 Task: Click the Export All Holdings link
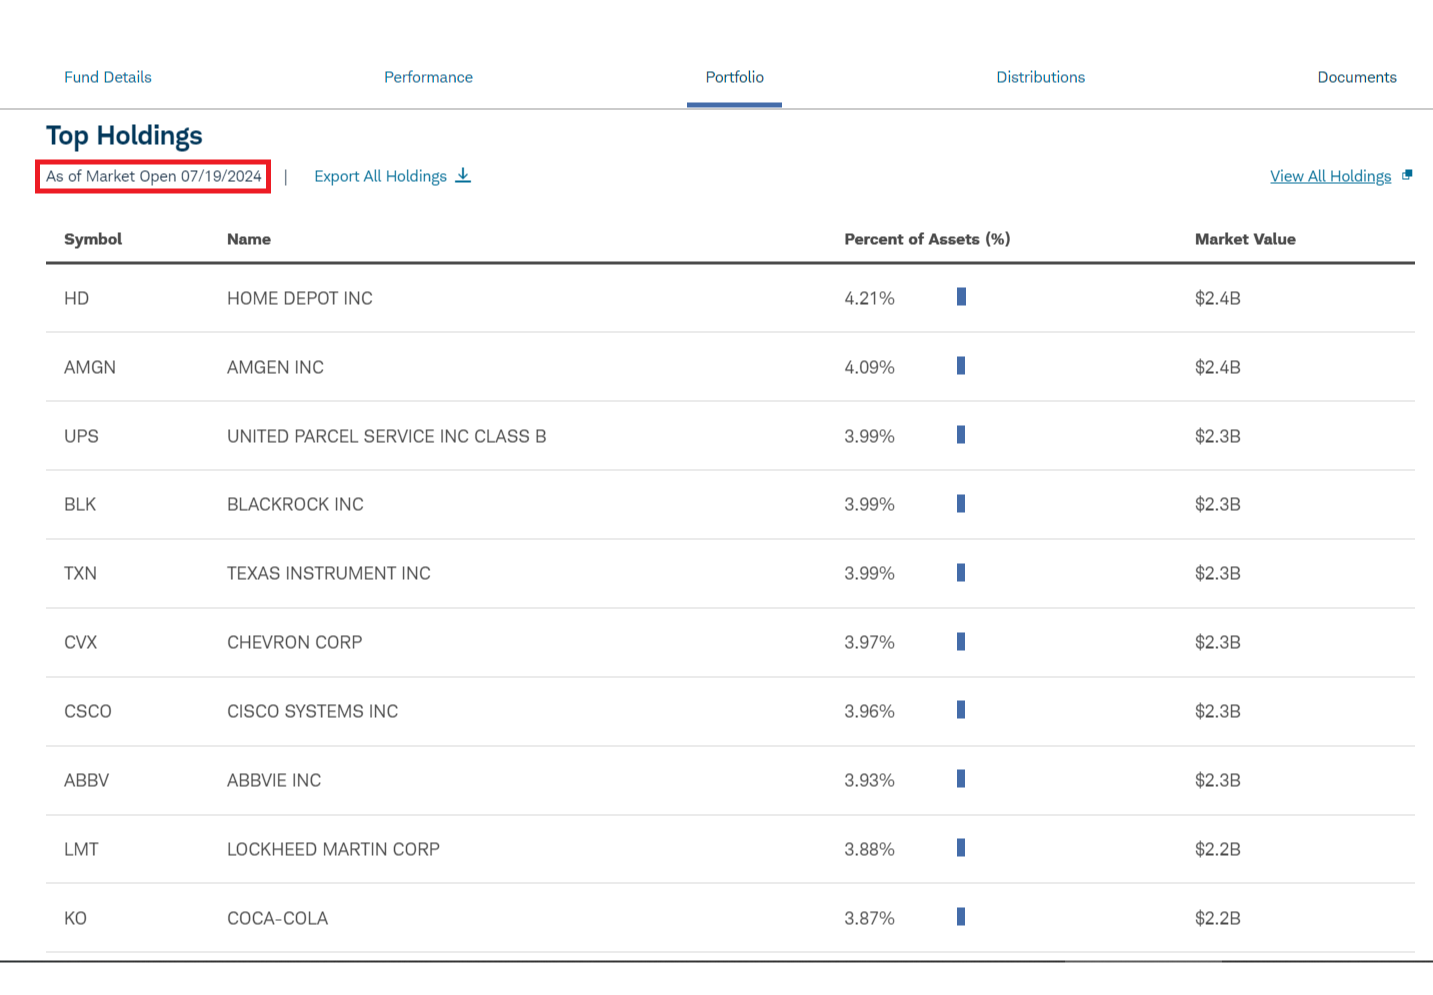tap(380, 176)
